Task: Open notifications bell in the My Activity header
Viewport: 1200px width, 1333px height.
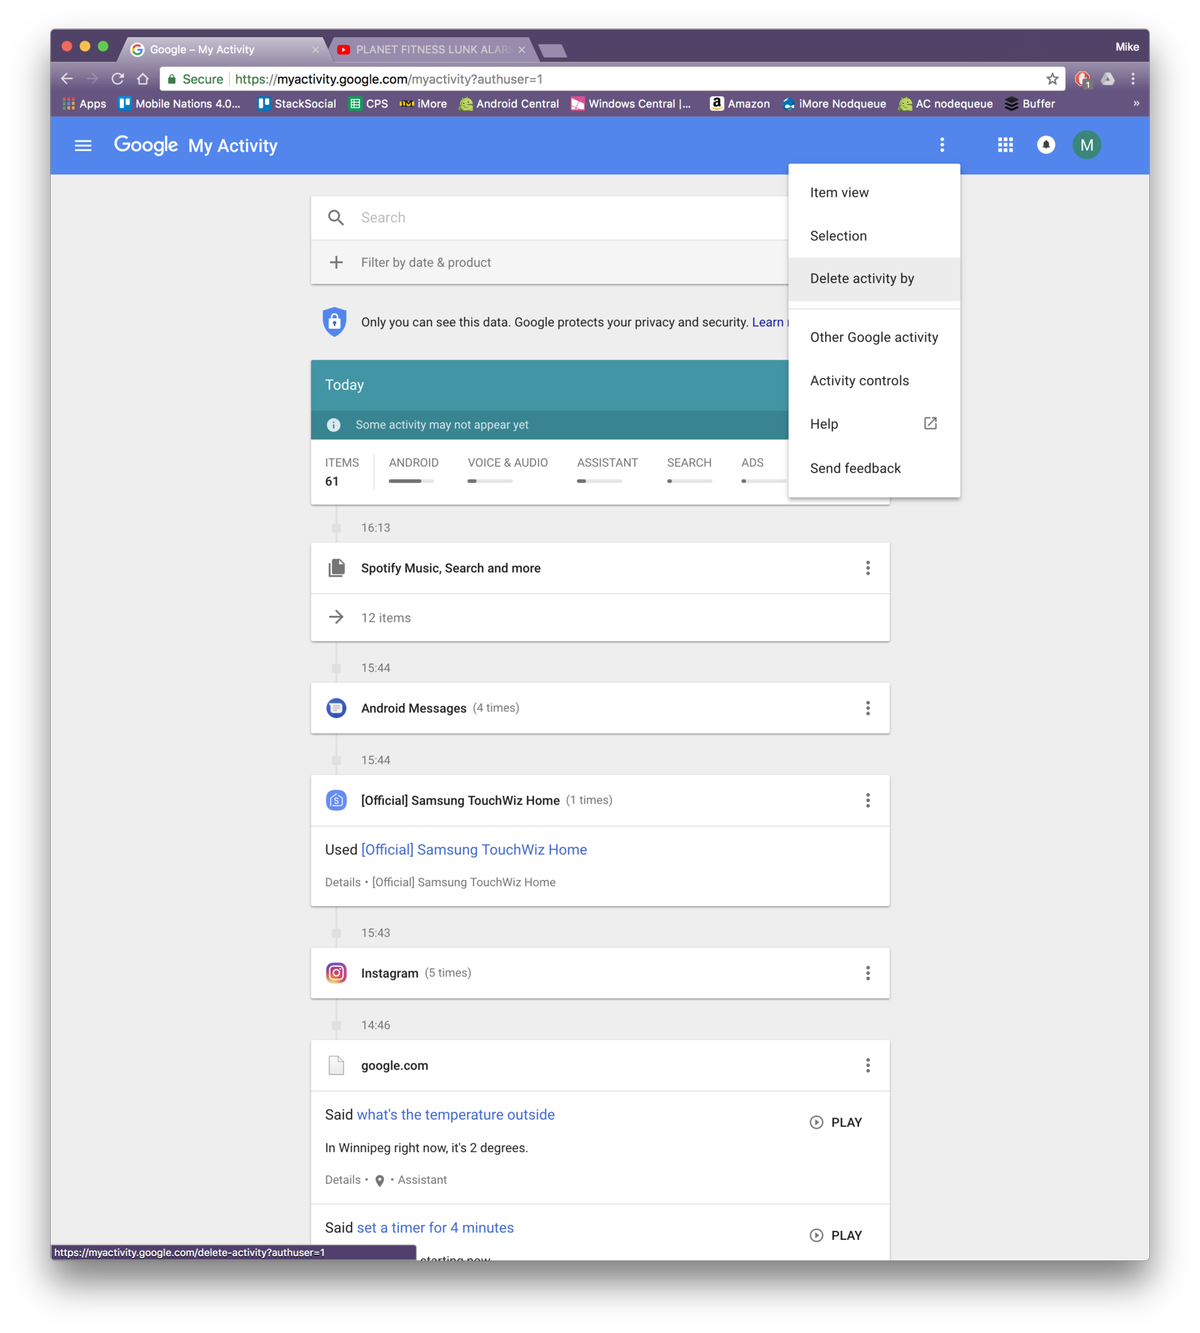Action: coord(1045,144)
